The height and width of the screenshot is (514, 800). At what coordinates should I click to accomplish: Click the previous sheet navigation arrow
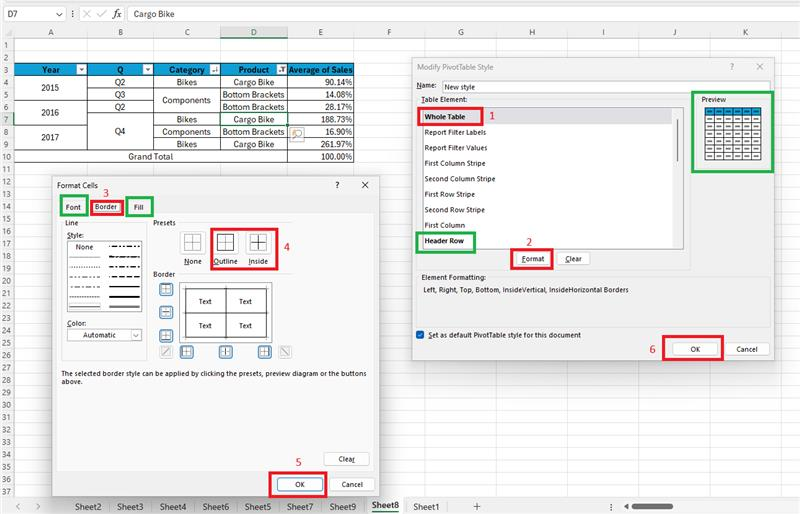tap(18, 506)
